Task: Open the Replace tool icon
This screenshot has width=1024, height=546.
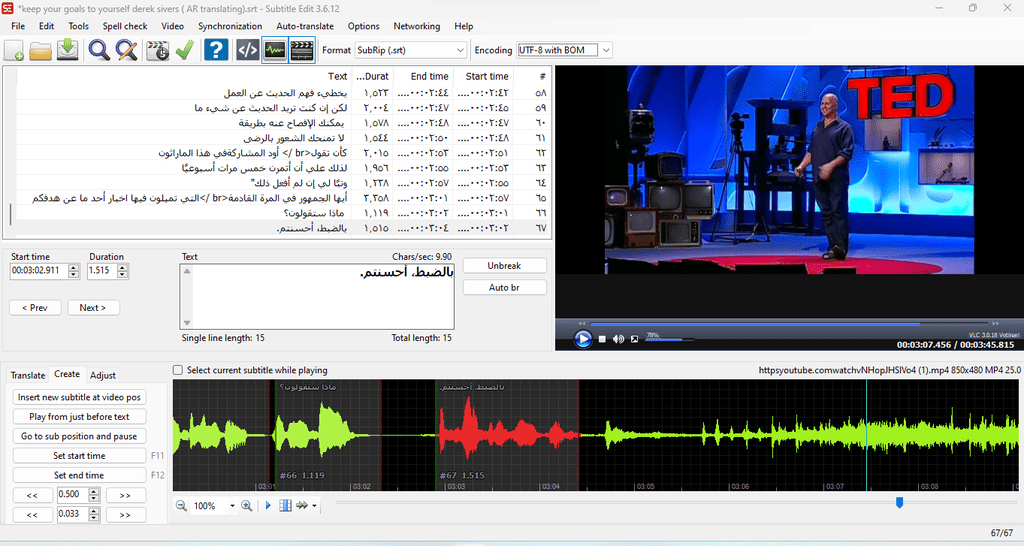Action: click(126, 50)
